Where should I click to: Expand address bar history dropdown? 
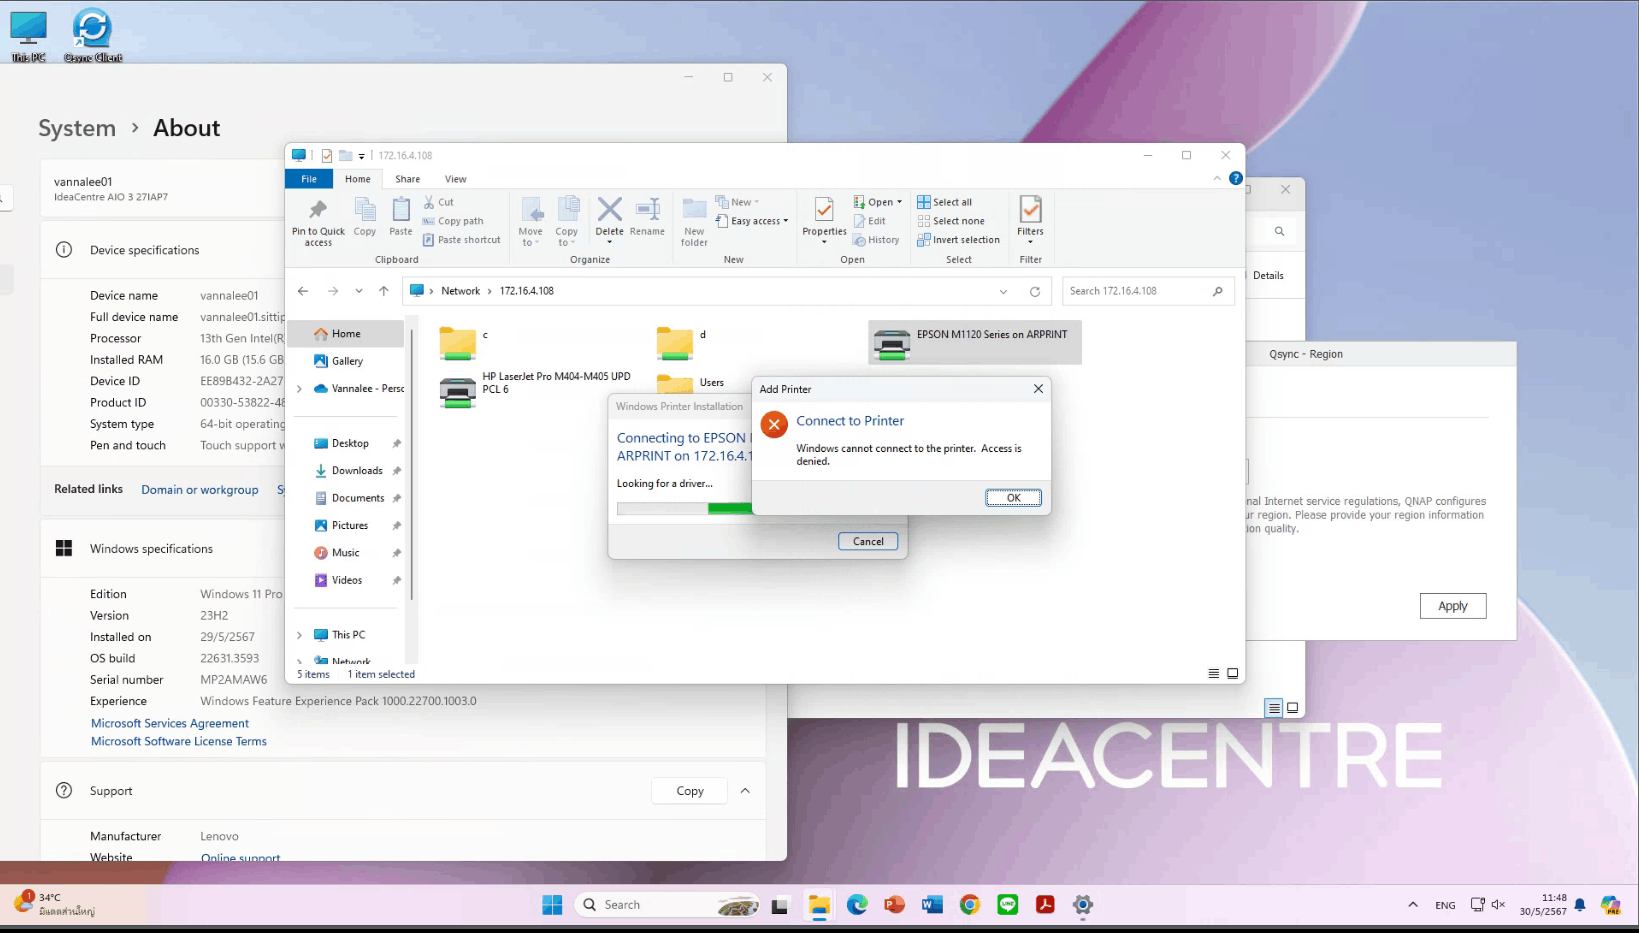click(x=1003, y=292)
